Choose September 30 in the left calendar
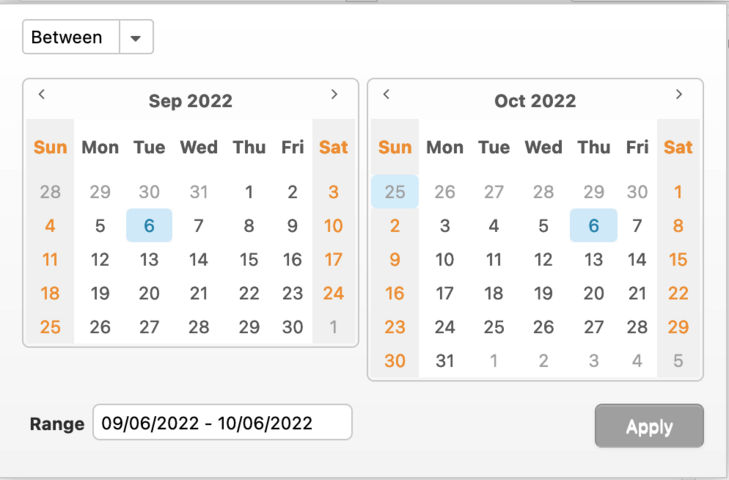Image resolution: width=729 pixels, height=480 pixels. [x=292, y=327]
